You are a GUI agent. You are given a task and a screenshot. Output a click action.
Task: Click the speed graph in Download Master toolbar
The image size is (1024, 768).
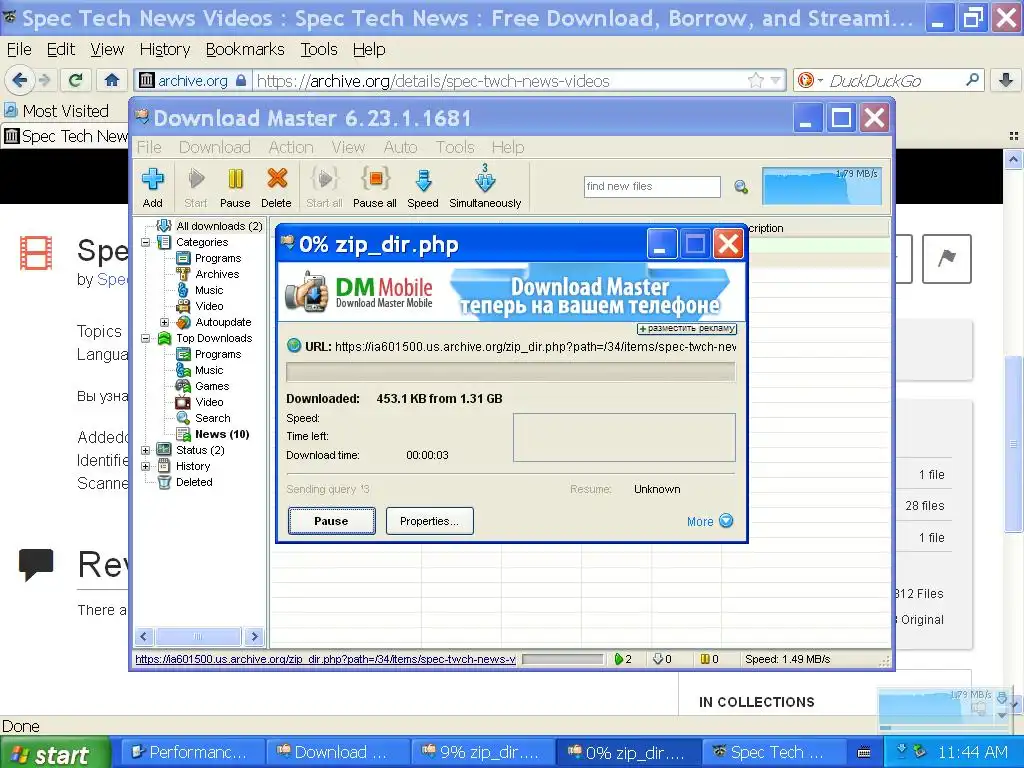click(822, 186)
